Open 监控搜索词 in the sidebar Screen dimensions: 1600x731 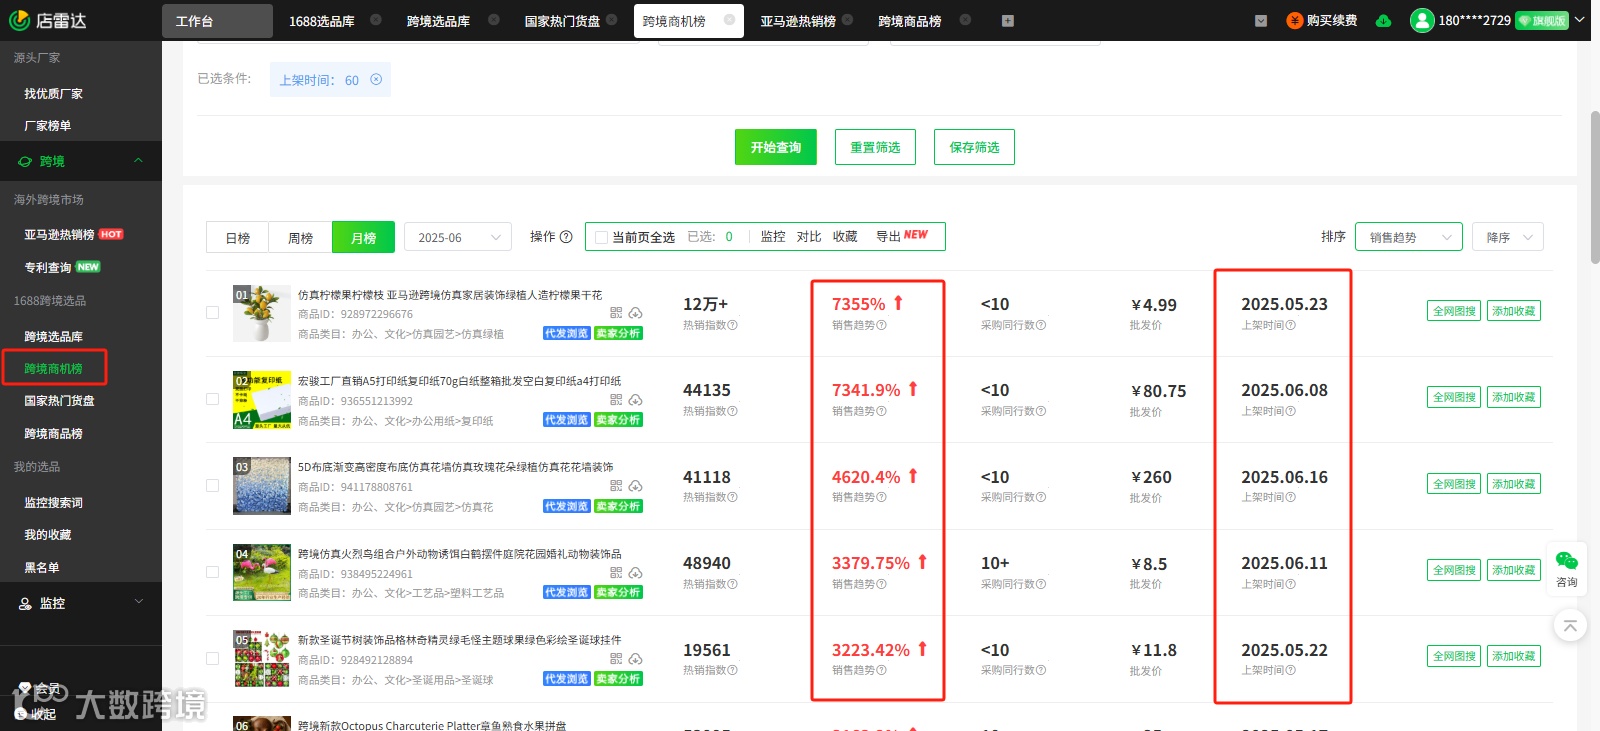pyautogui.click(x=54, y=502)
